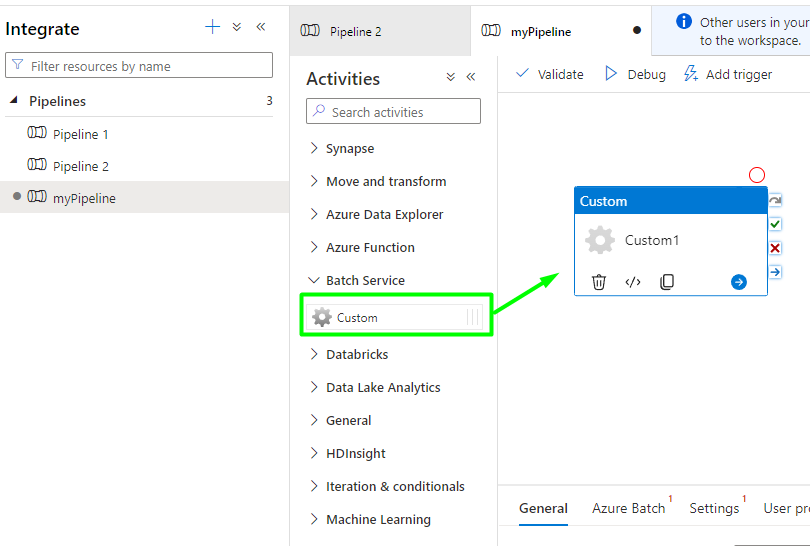Select the Custom1 activity node on canvas
Screen dimensions: 810x546
(671, 241)
